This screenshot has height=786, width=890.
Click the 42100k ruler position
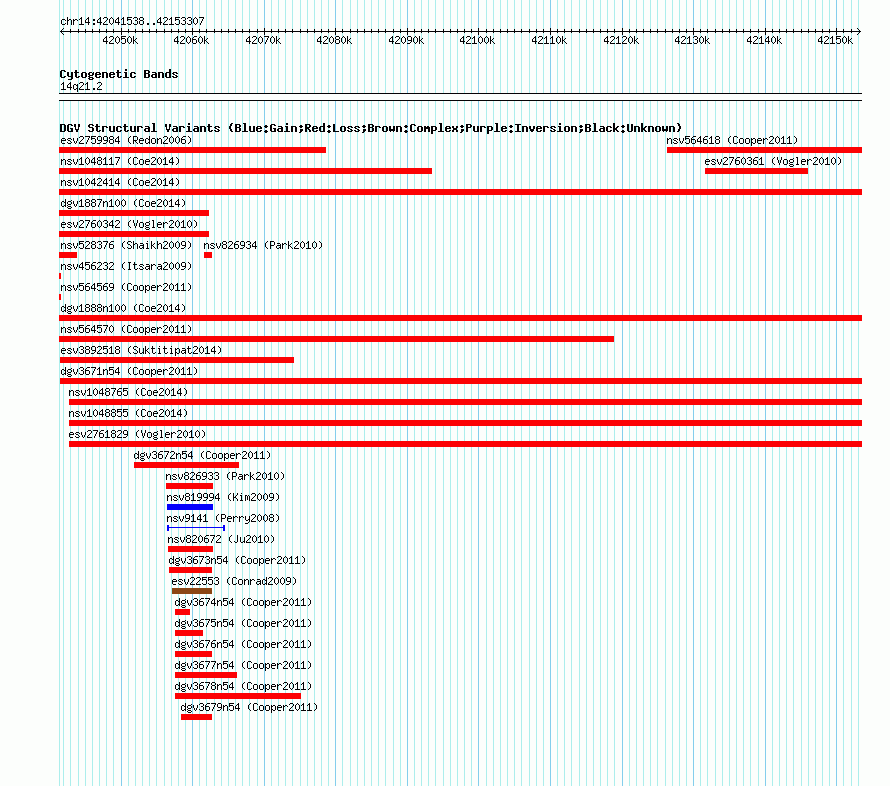477,40
